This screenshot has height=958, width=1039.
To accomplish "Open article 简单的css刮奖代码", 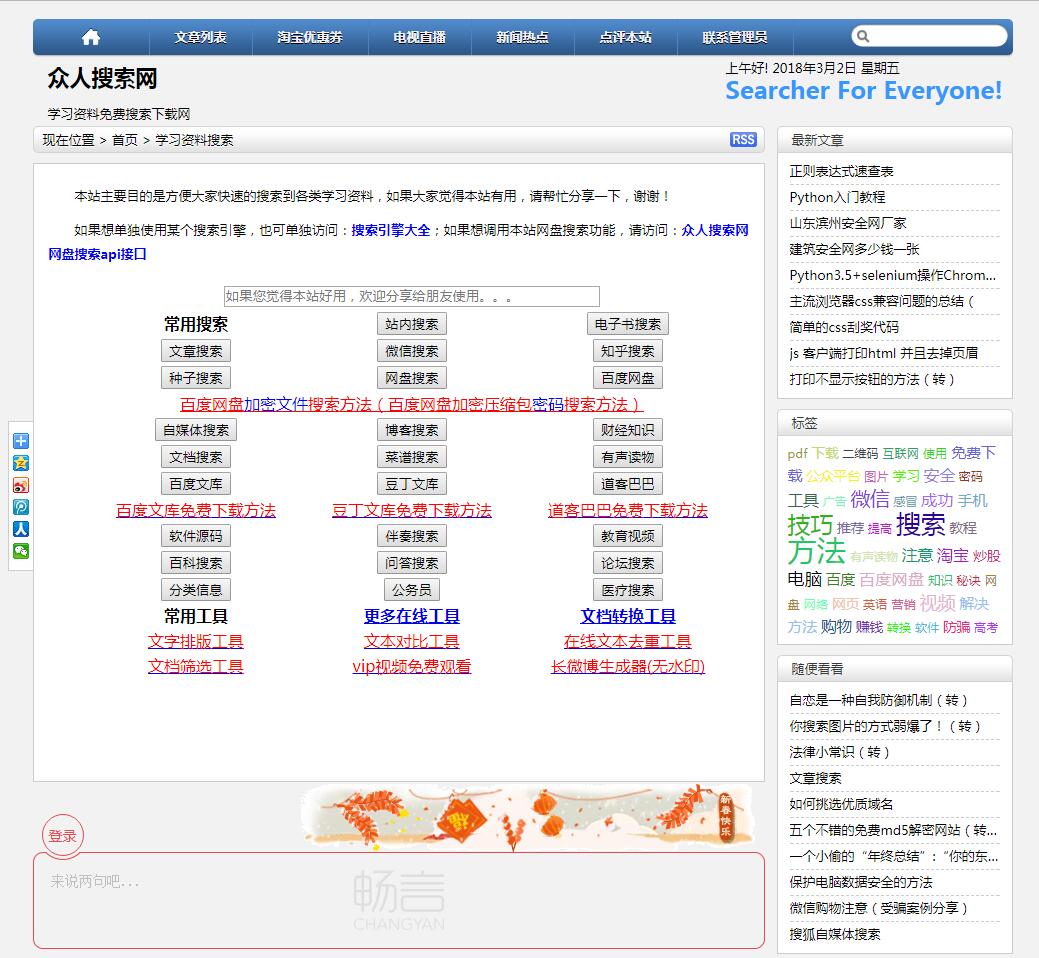I will point(844,327).
